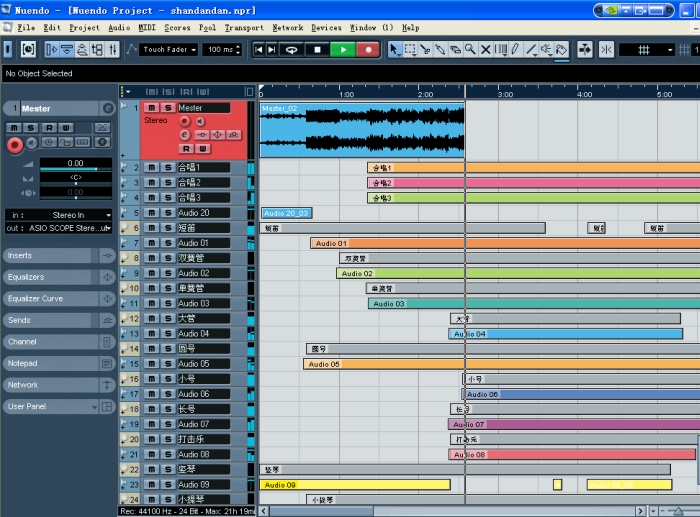Select the Mute X tool
Viewport: 700px width, 517px height.
coord(486,49)
